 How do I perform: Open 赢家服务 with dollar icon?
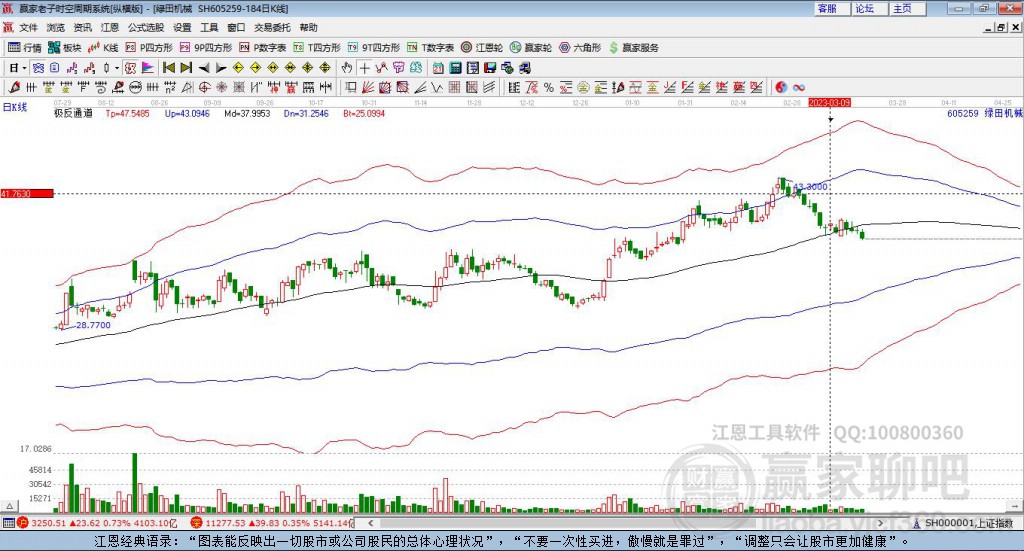click(x=633, y=48)
